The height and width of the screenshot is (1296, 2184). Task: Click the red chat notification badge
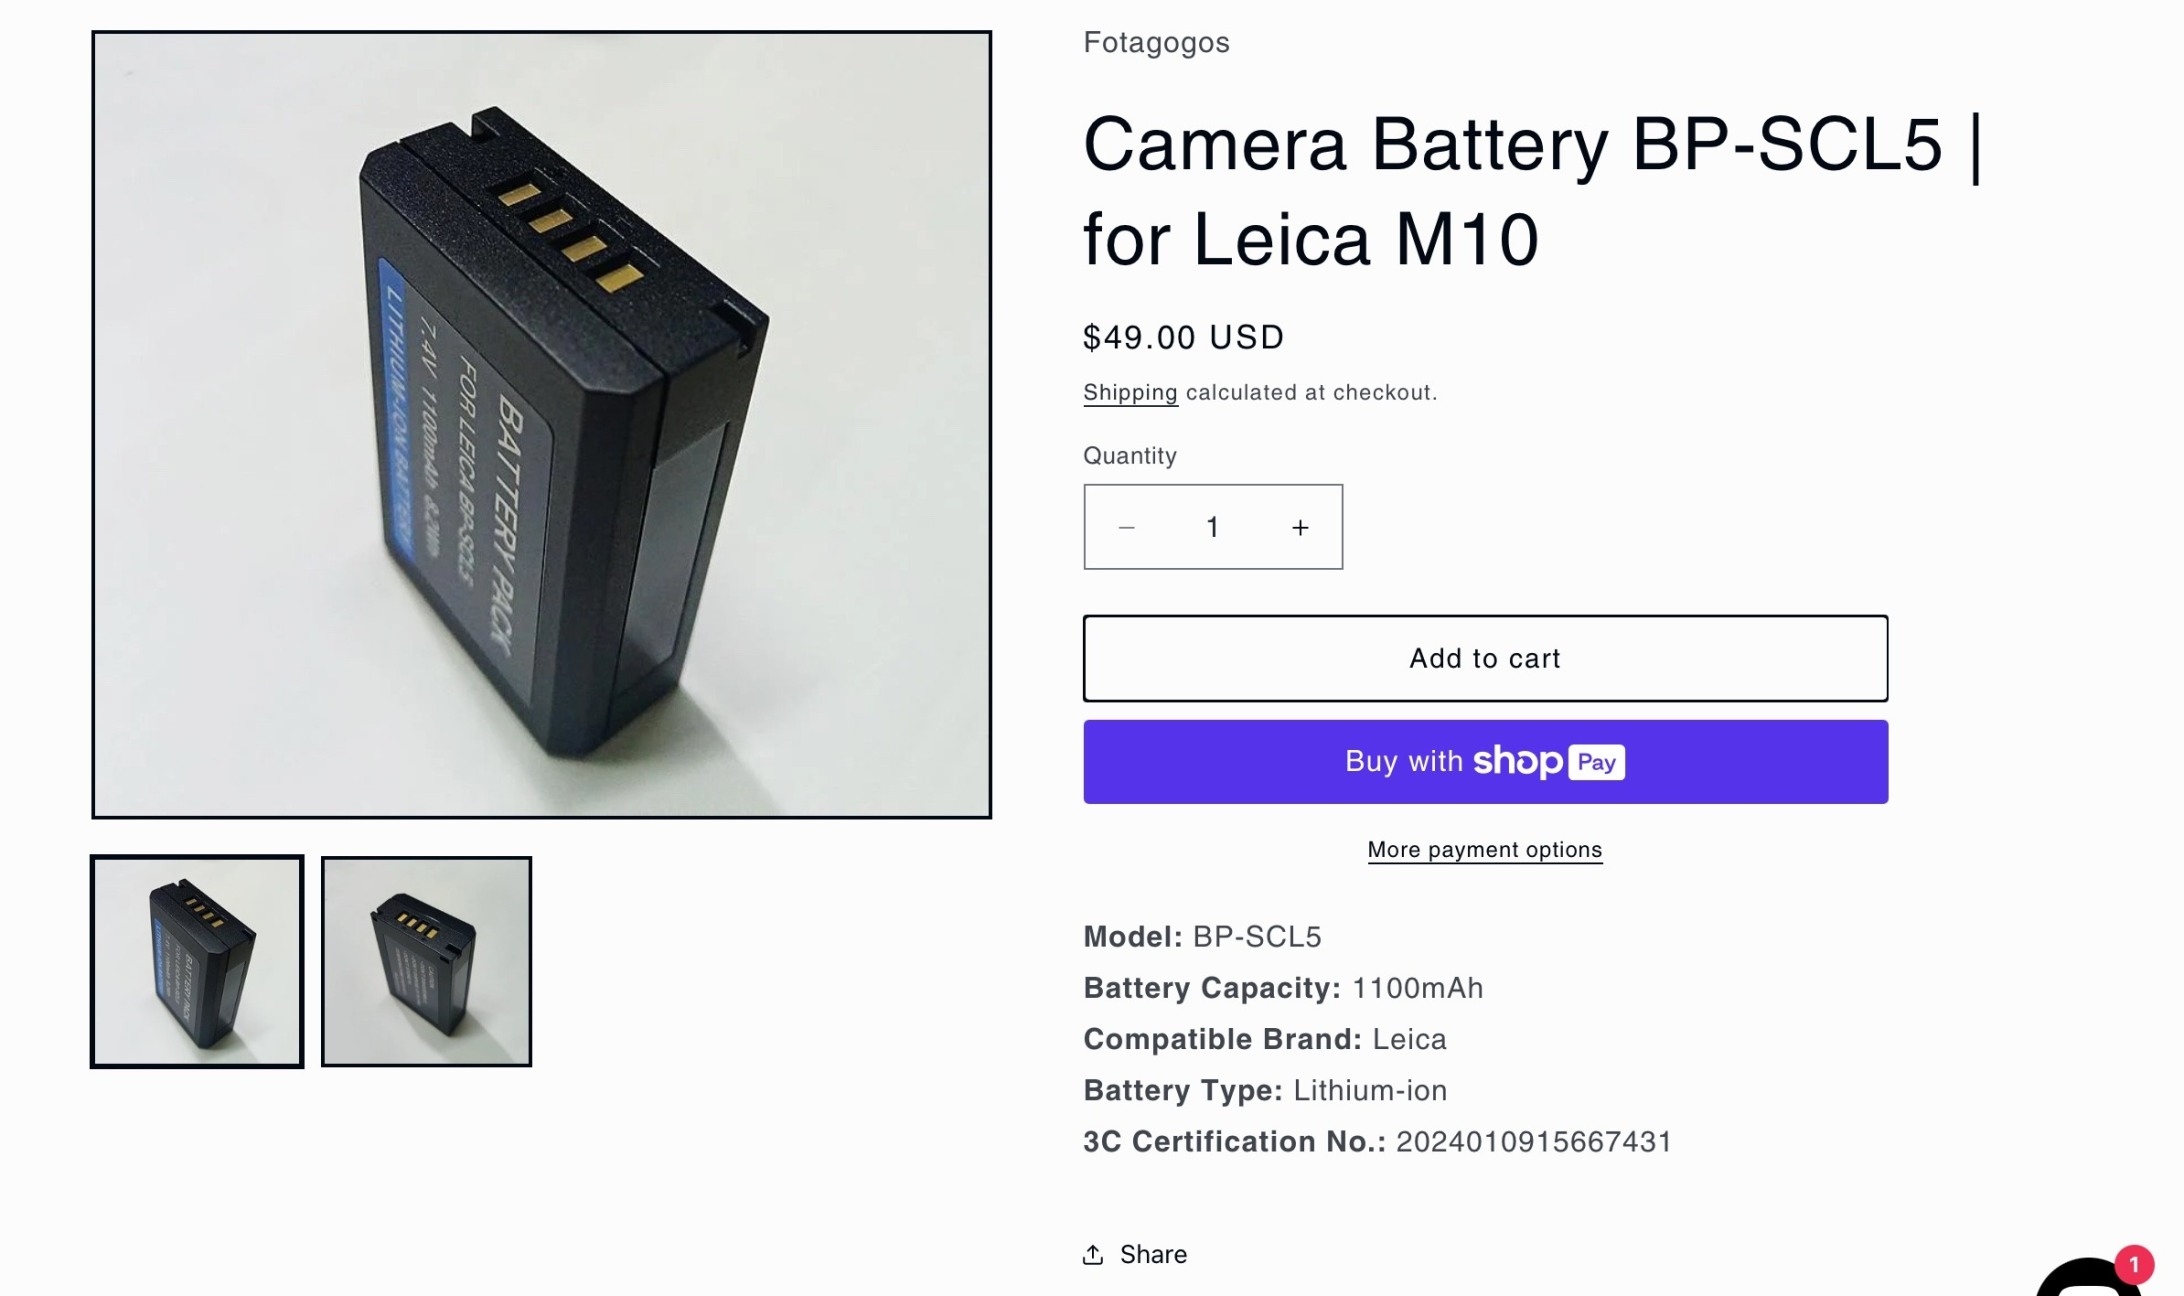coord(2133,1264)
